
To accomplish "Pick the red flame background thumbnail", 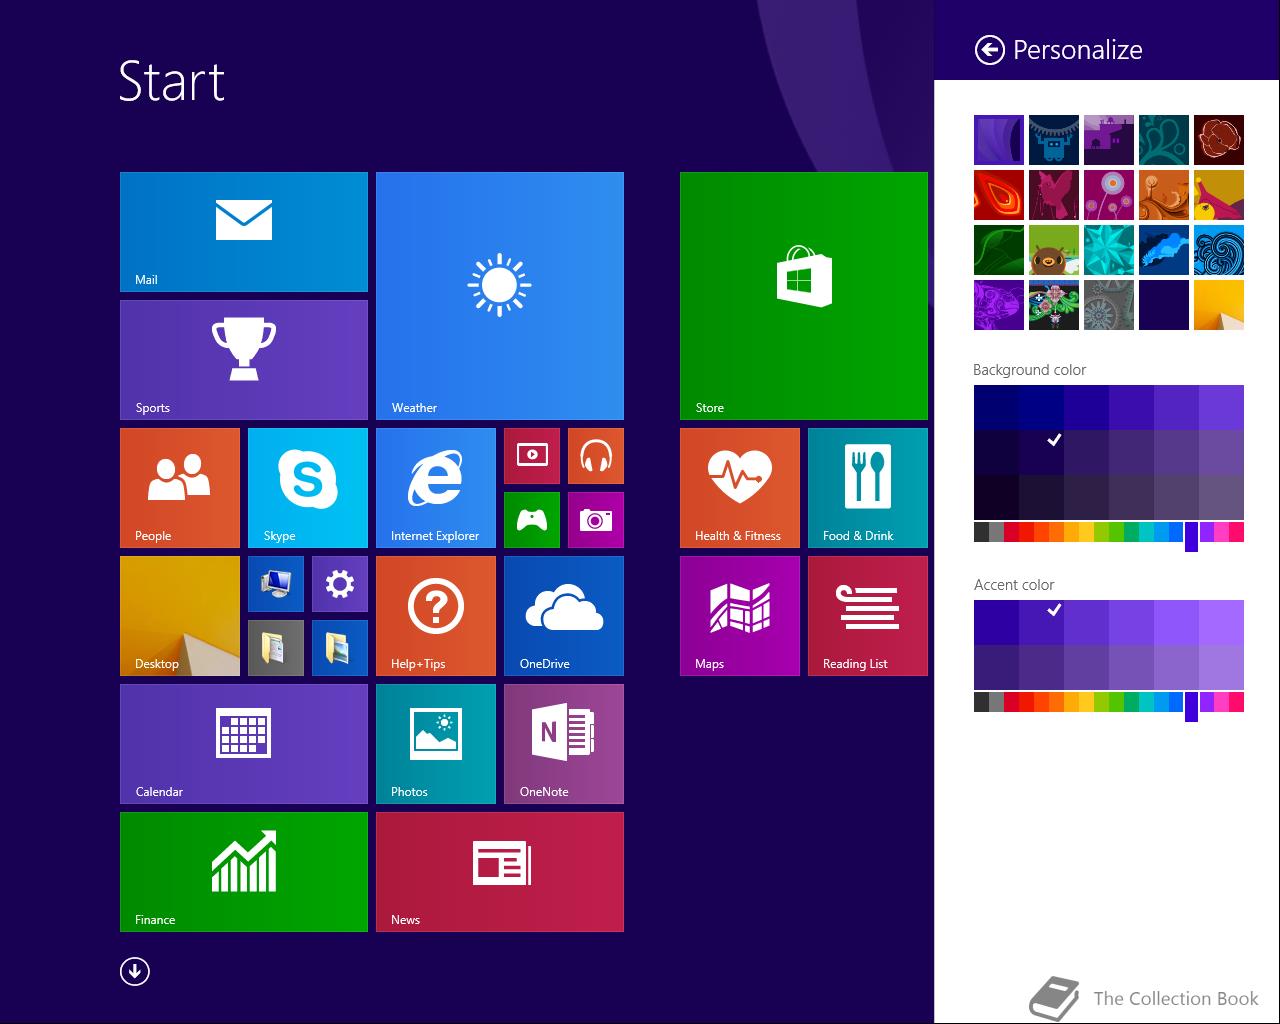I will (x=999, y=195).
